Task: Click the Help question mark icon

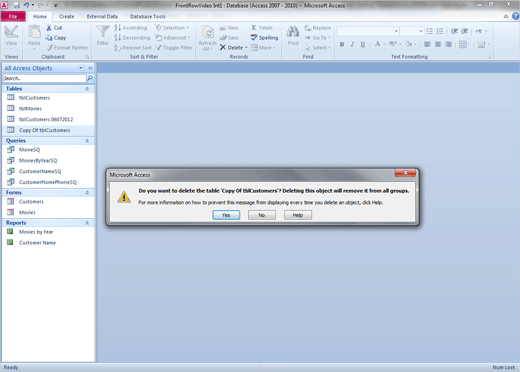Action: tap(516, 16)
